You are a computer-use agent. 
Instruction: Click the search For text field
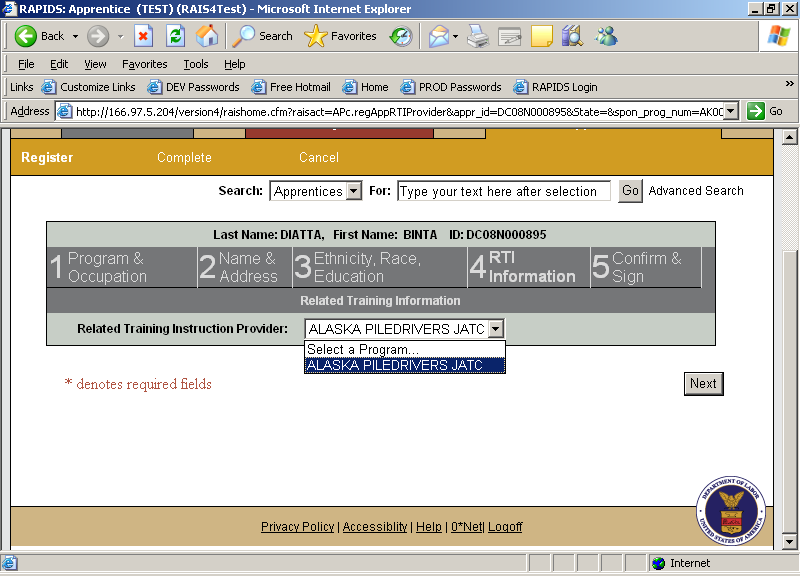point(504,191)
